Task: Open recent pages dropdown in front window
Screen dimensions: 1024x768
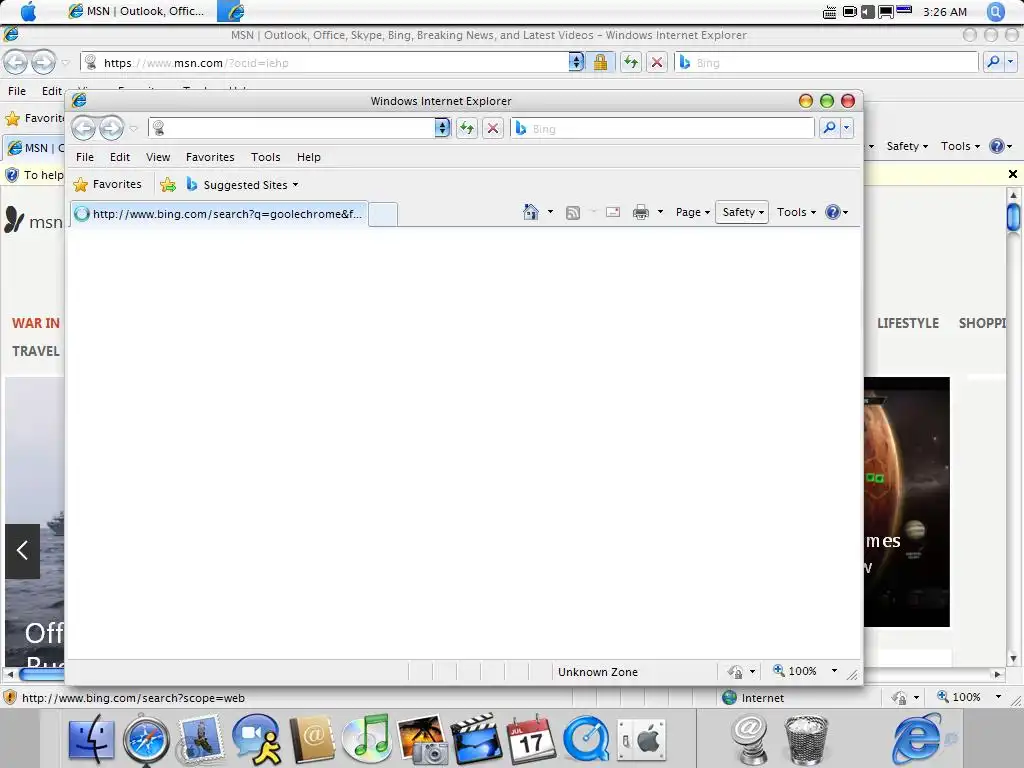Action: pyautogui.click(x=133, y=129)
